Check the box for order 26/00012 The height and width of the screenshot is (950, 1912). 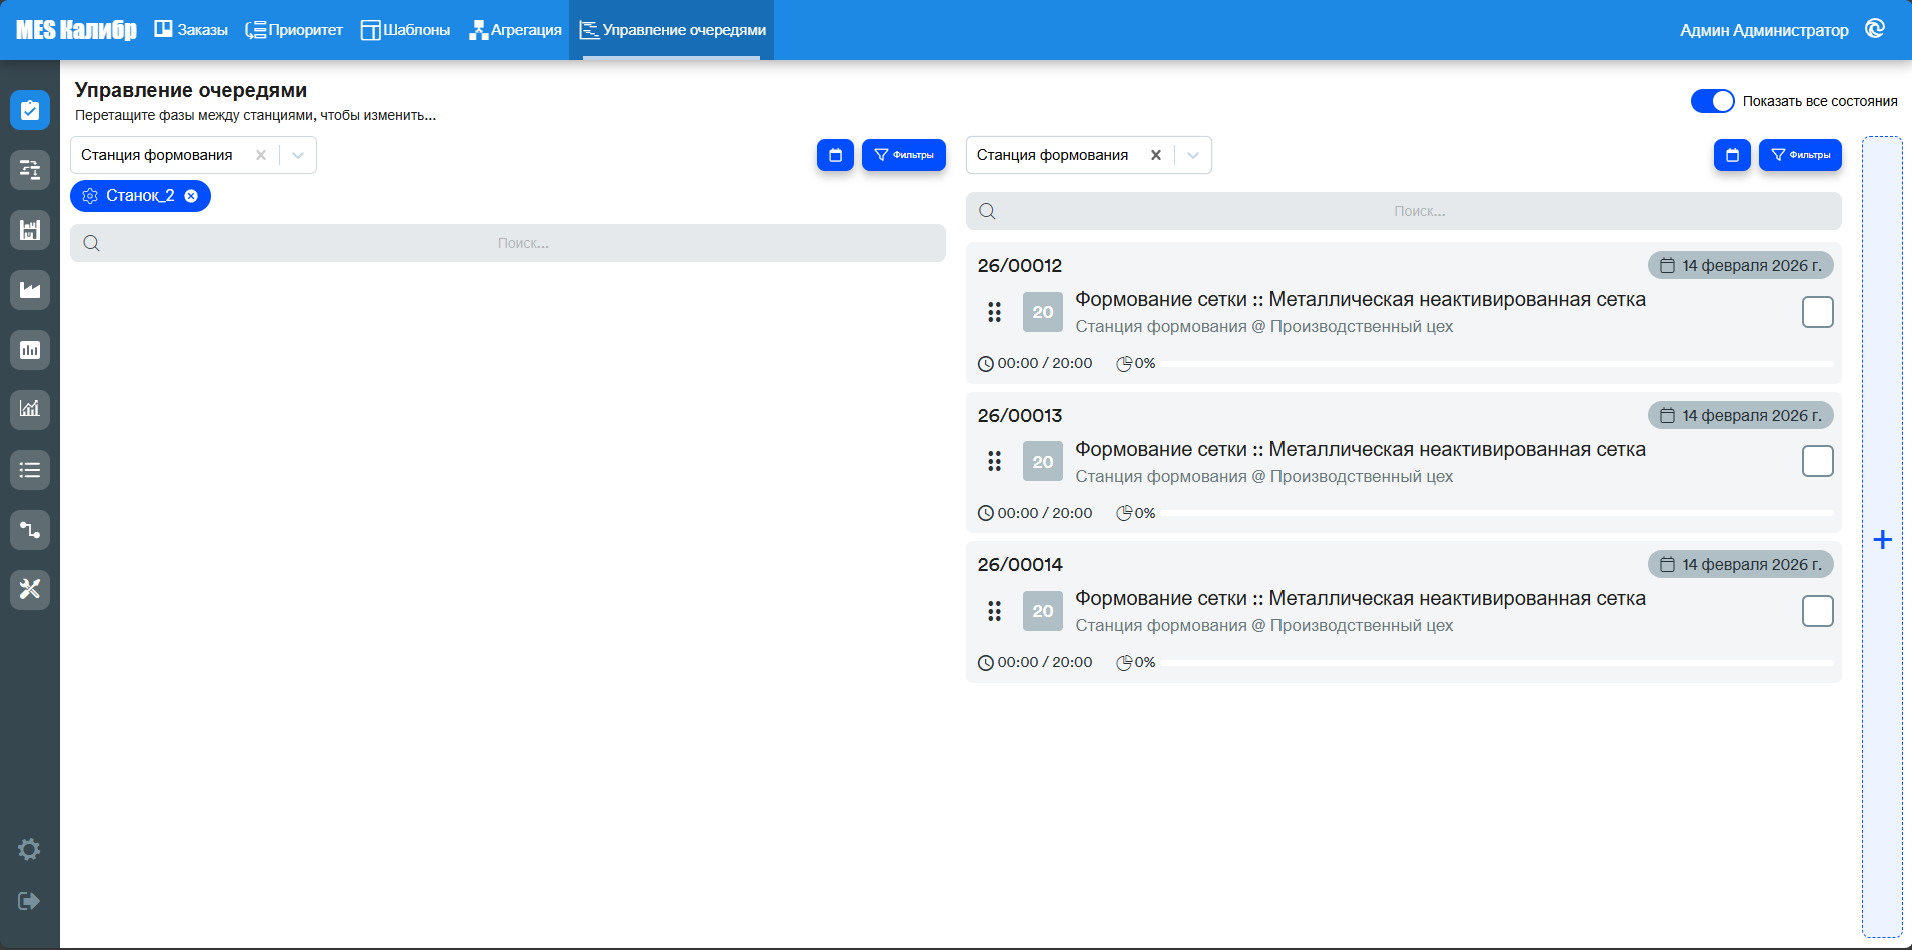[x=1817, y=312]
